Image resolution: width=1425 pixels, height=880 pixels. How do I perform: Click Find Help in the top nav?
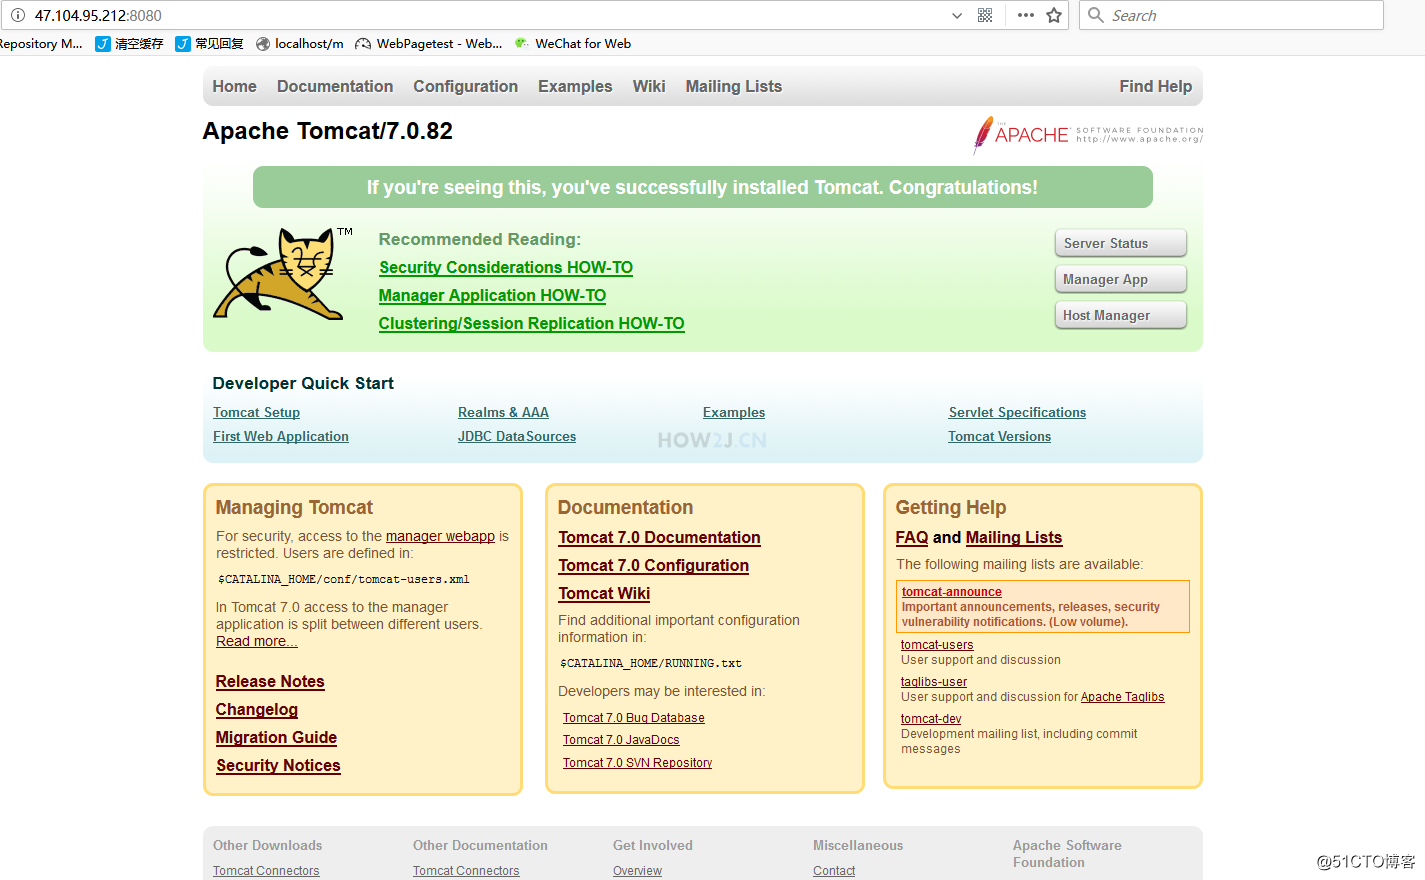click(x=1156, y=86)
